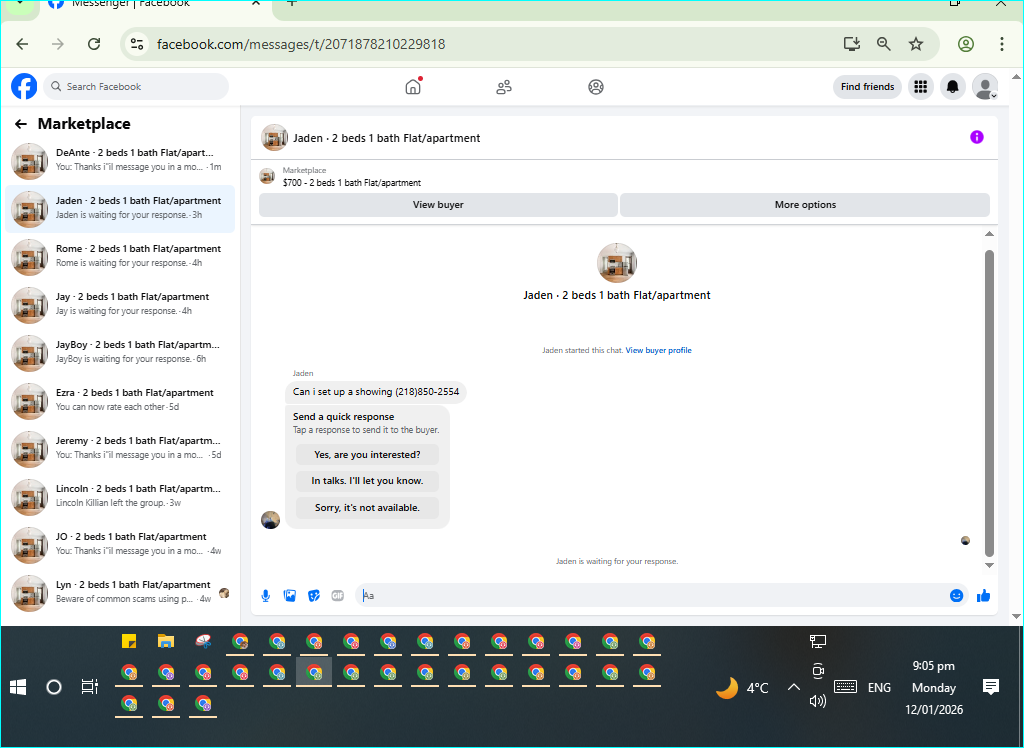Open the Jeremy conversation
The image size is (1024, 748).
[x=120, y=449]
